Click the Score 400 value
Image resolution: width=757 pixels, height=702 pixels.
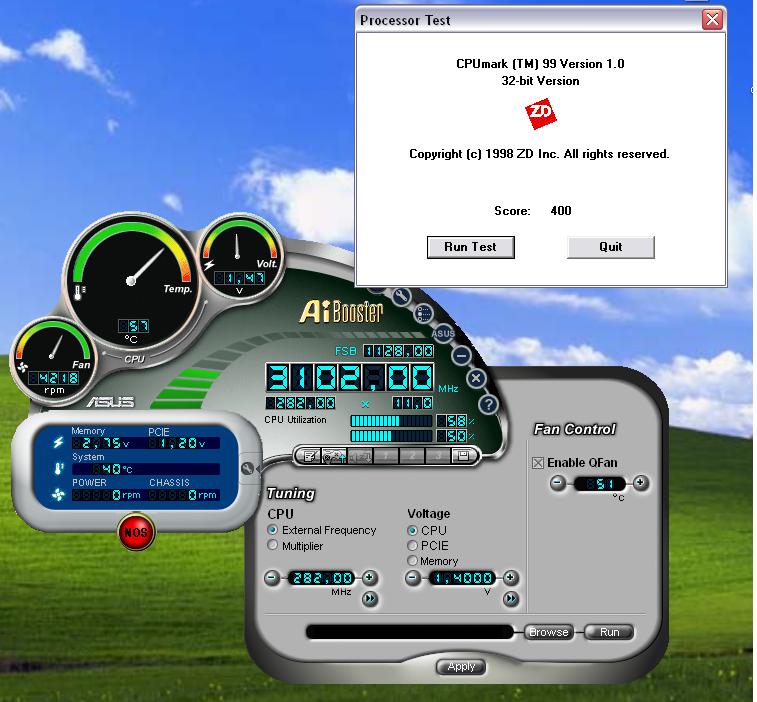coord(561,211)
